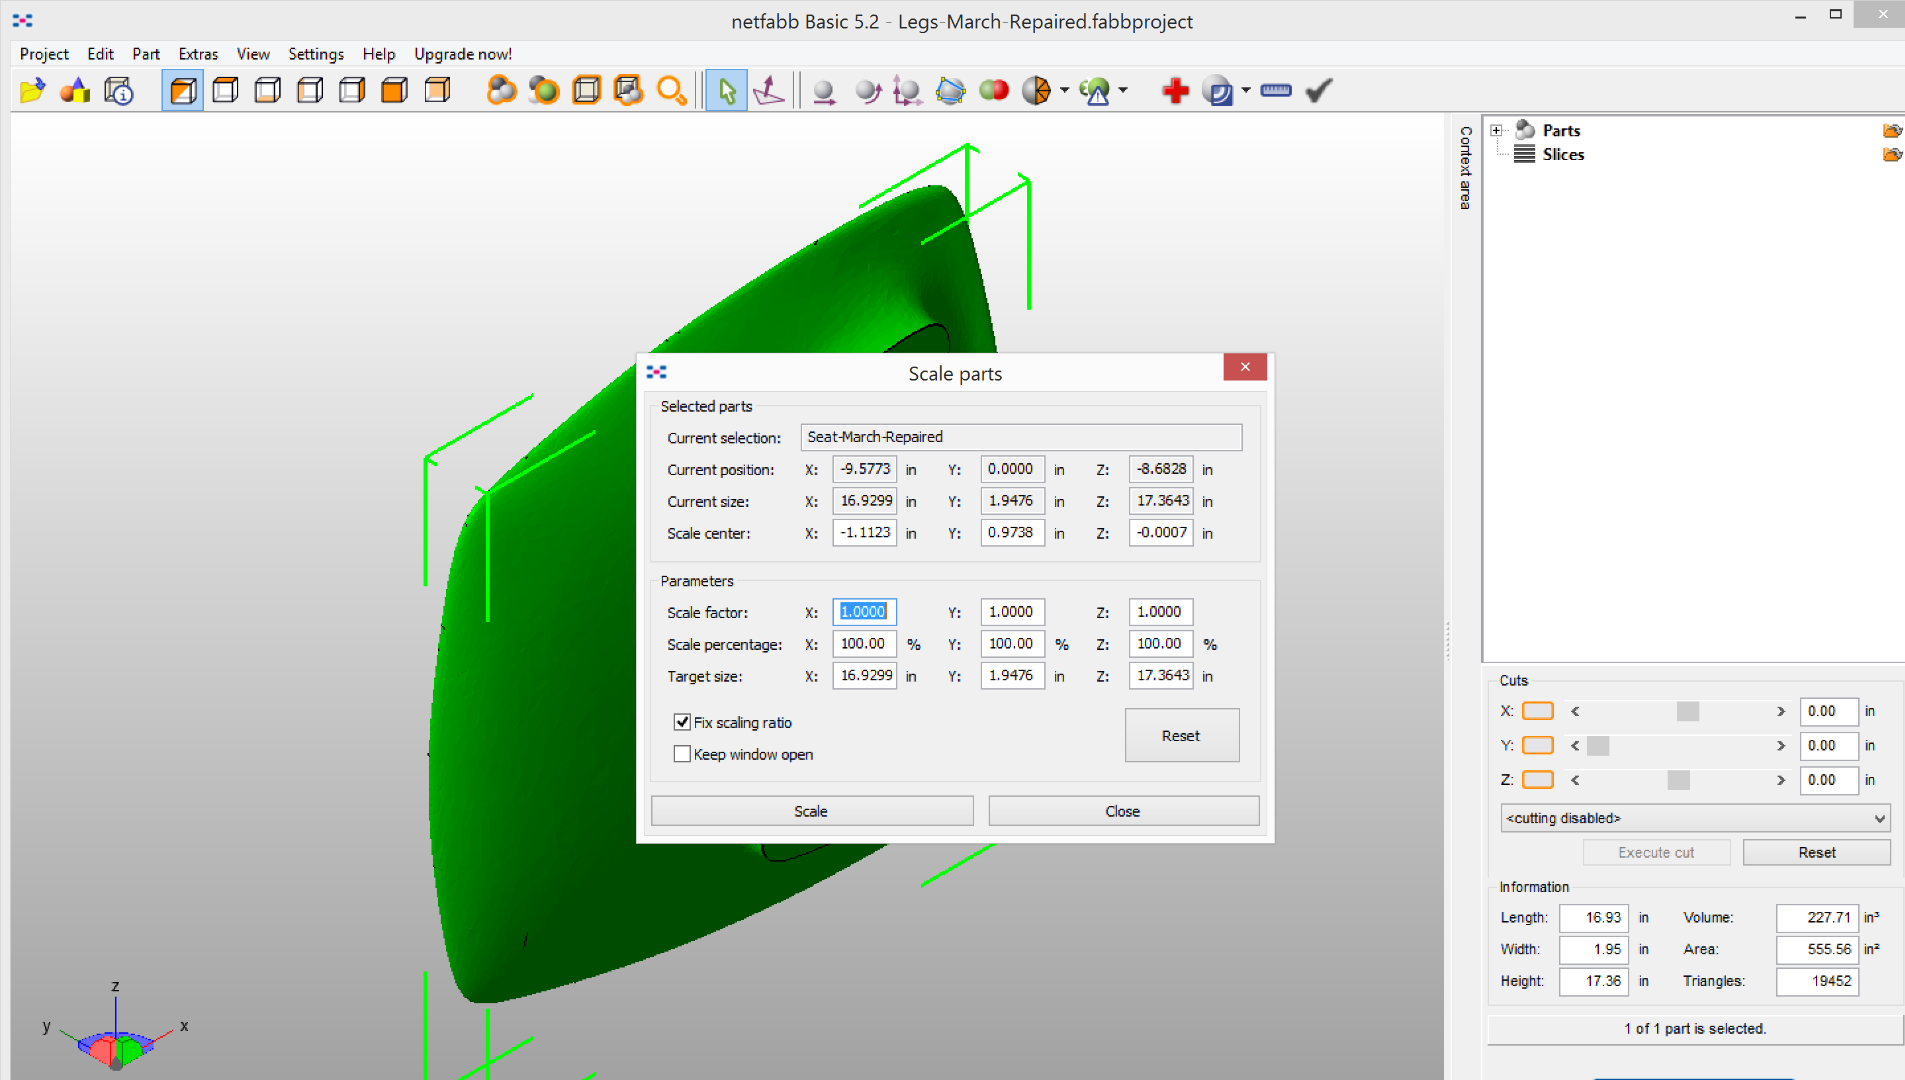Expand the Parts tree node
This screenshot has width=1905, height=1080.
(1497, 131)
